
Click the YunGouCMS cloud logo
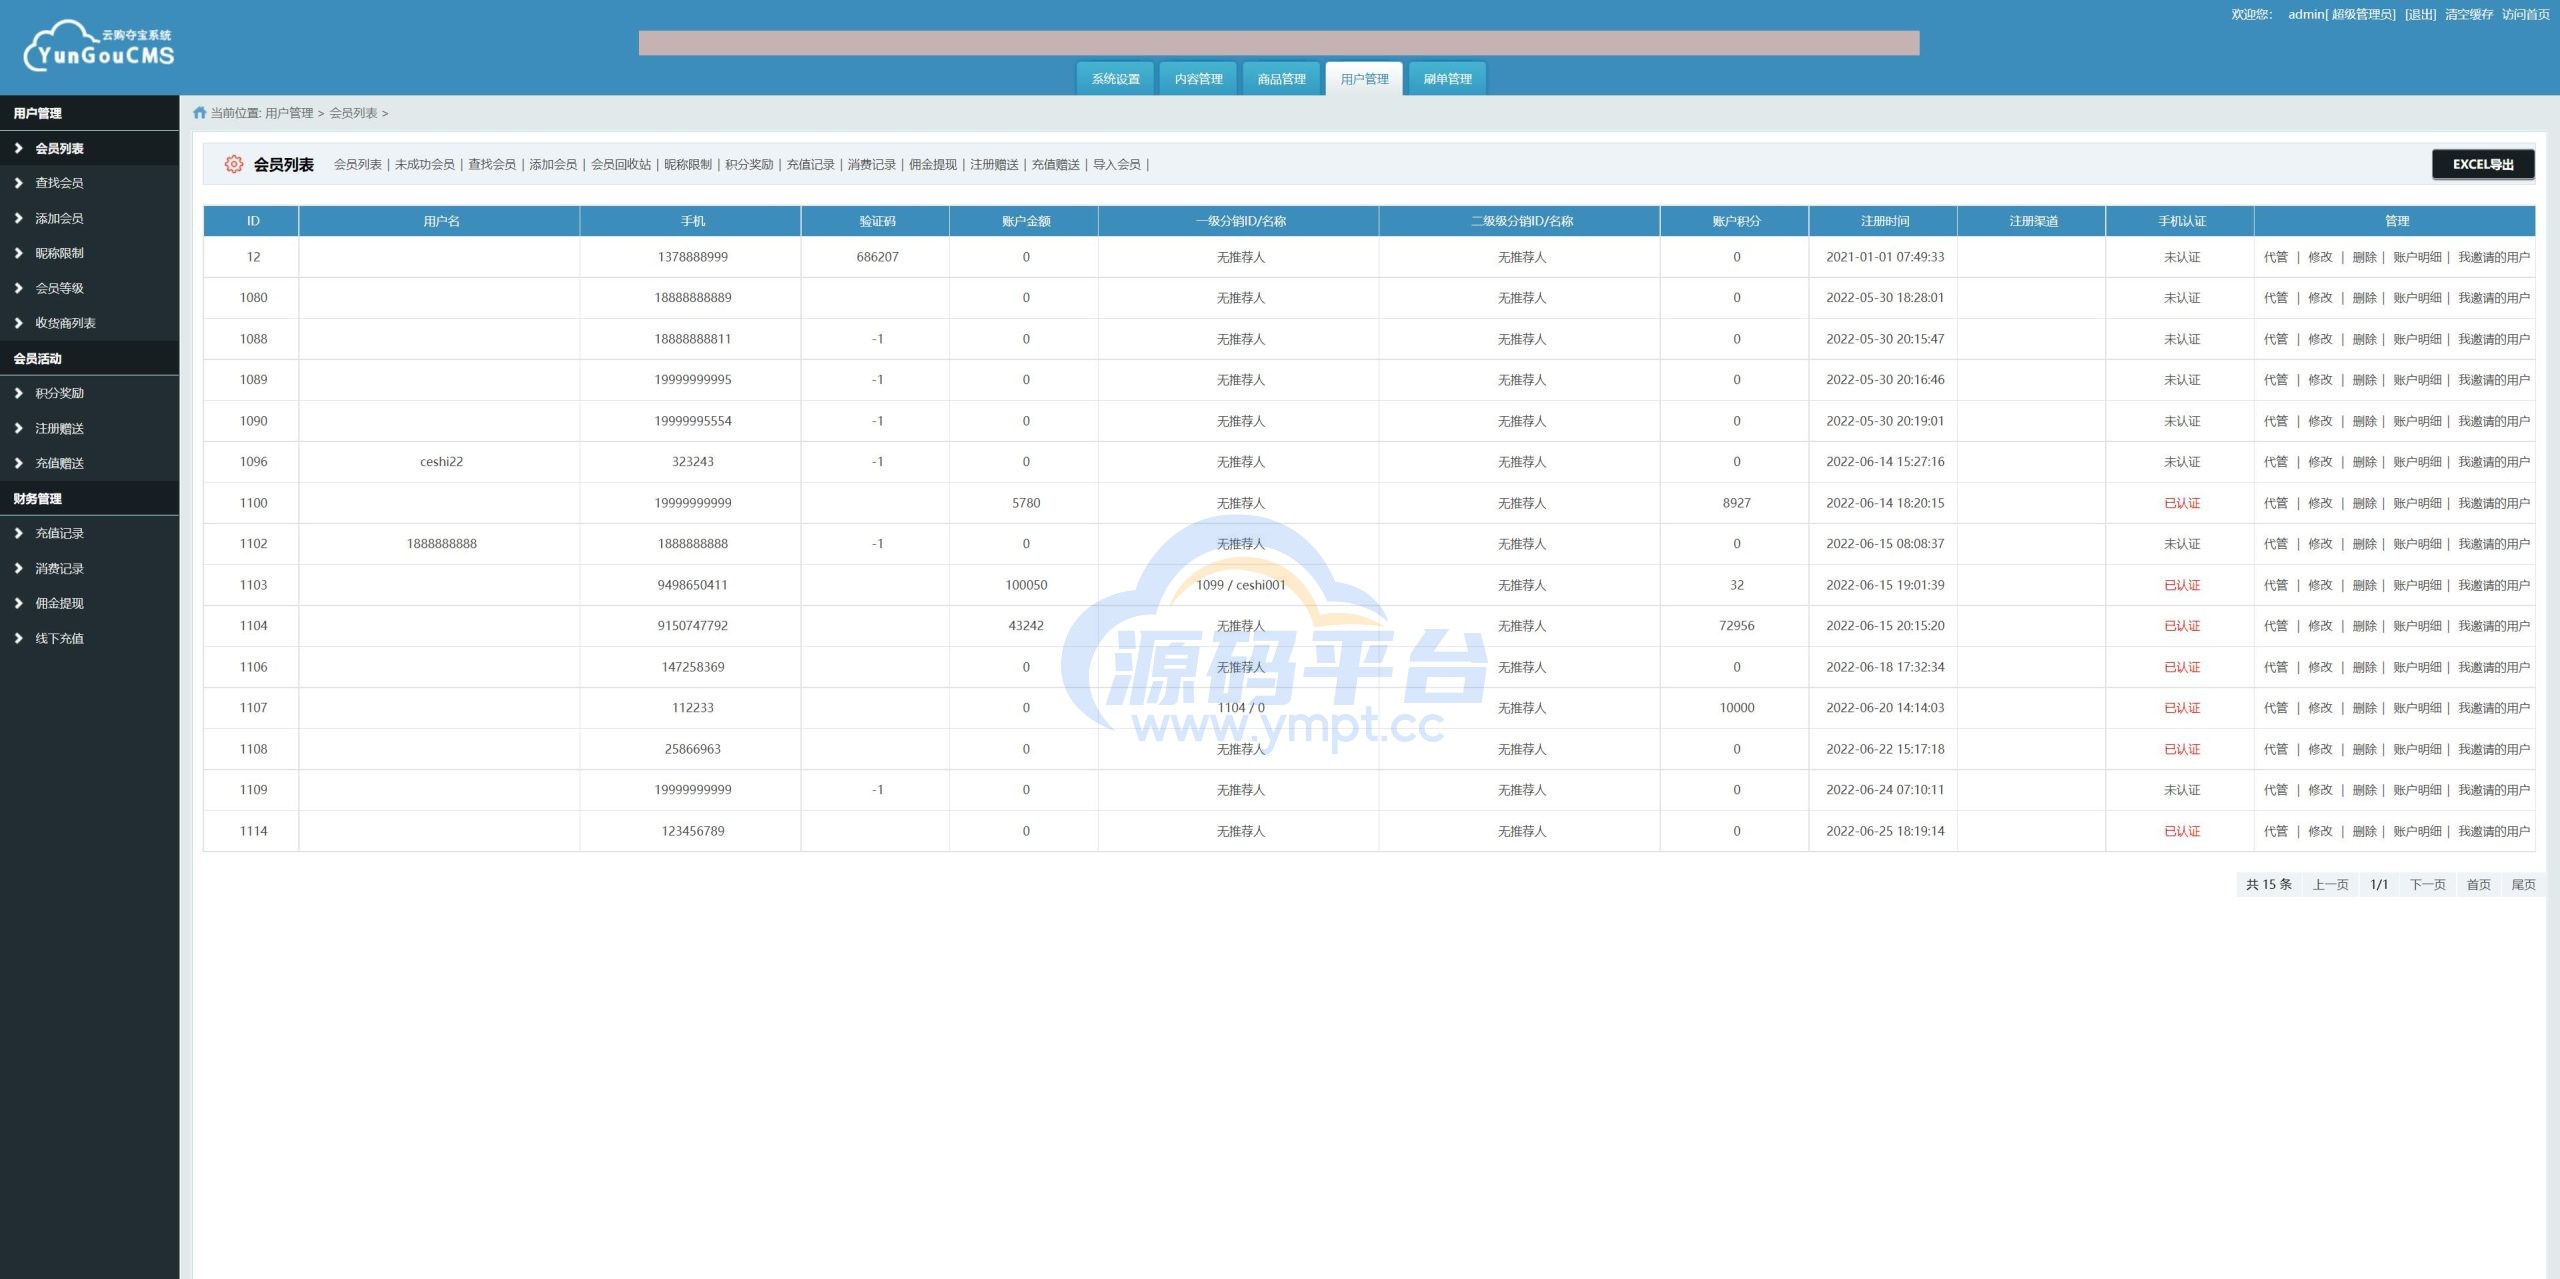pyautogui.click(x=99, y=46)
